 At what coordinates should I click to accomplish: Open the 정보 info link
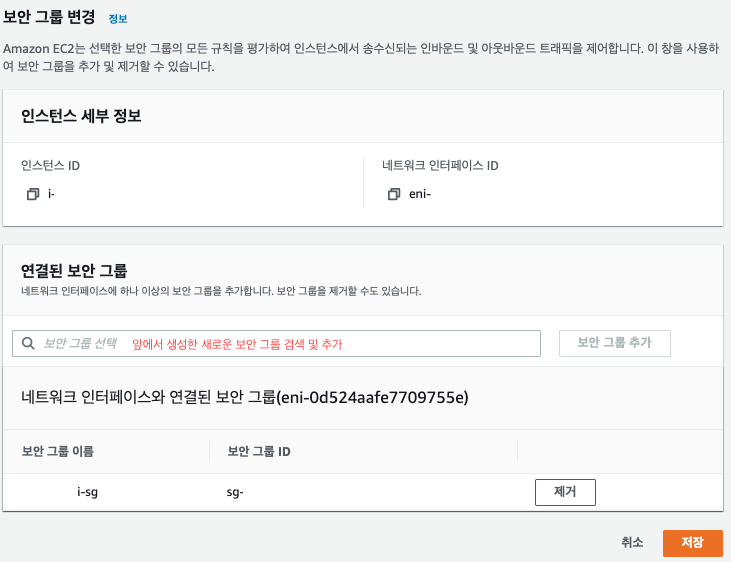coord(117,19)
